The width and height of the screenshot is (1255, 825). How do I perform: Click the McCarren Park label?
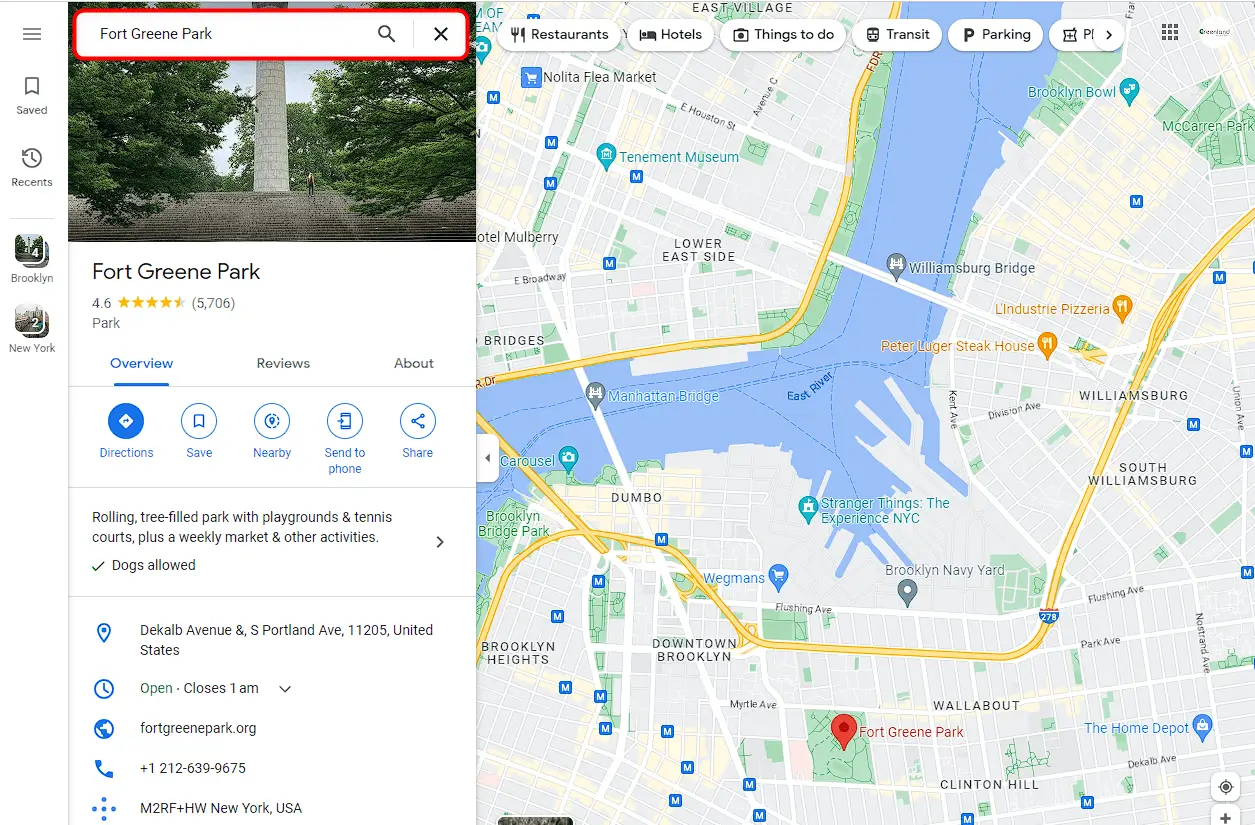tap(1207, 126)
